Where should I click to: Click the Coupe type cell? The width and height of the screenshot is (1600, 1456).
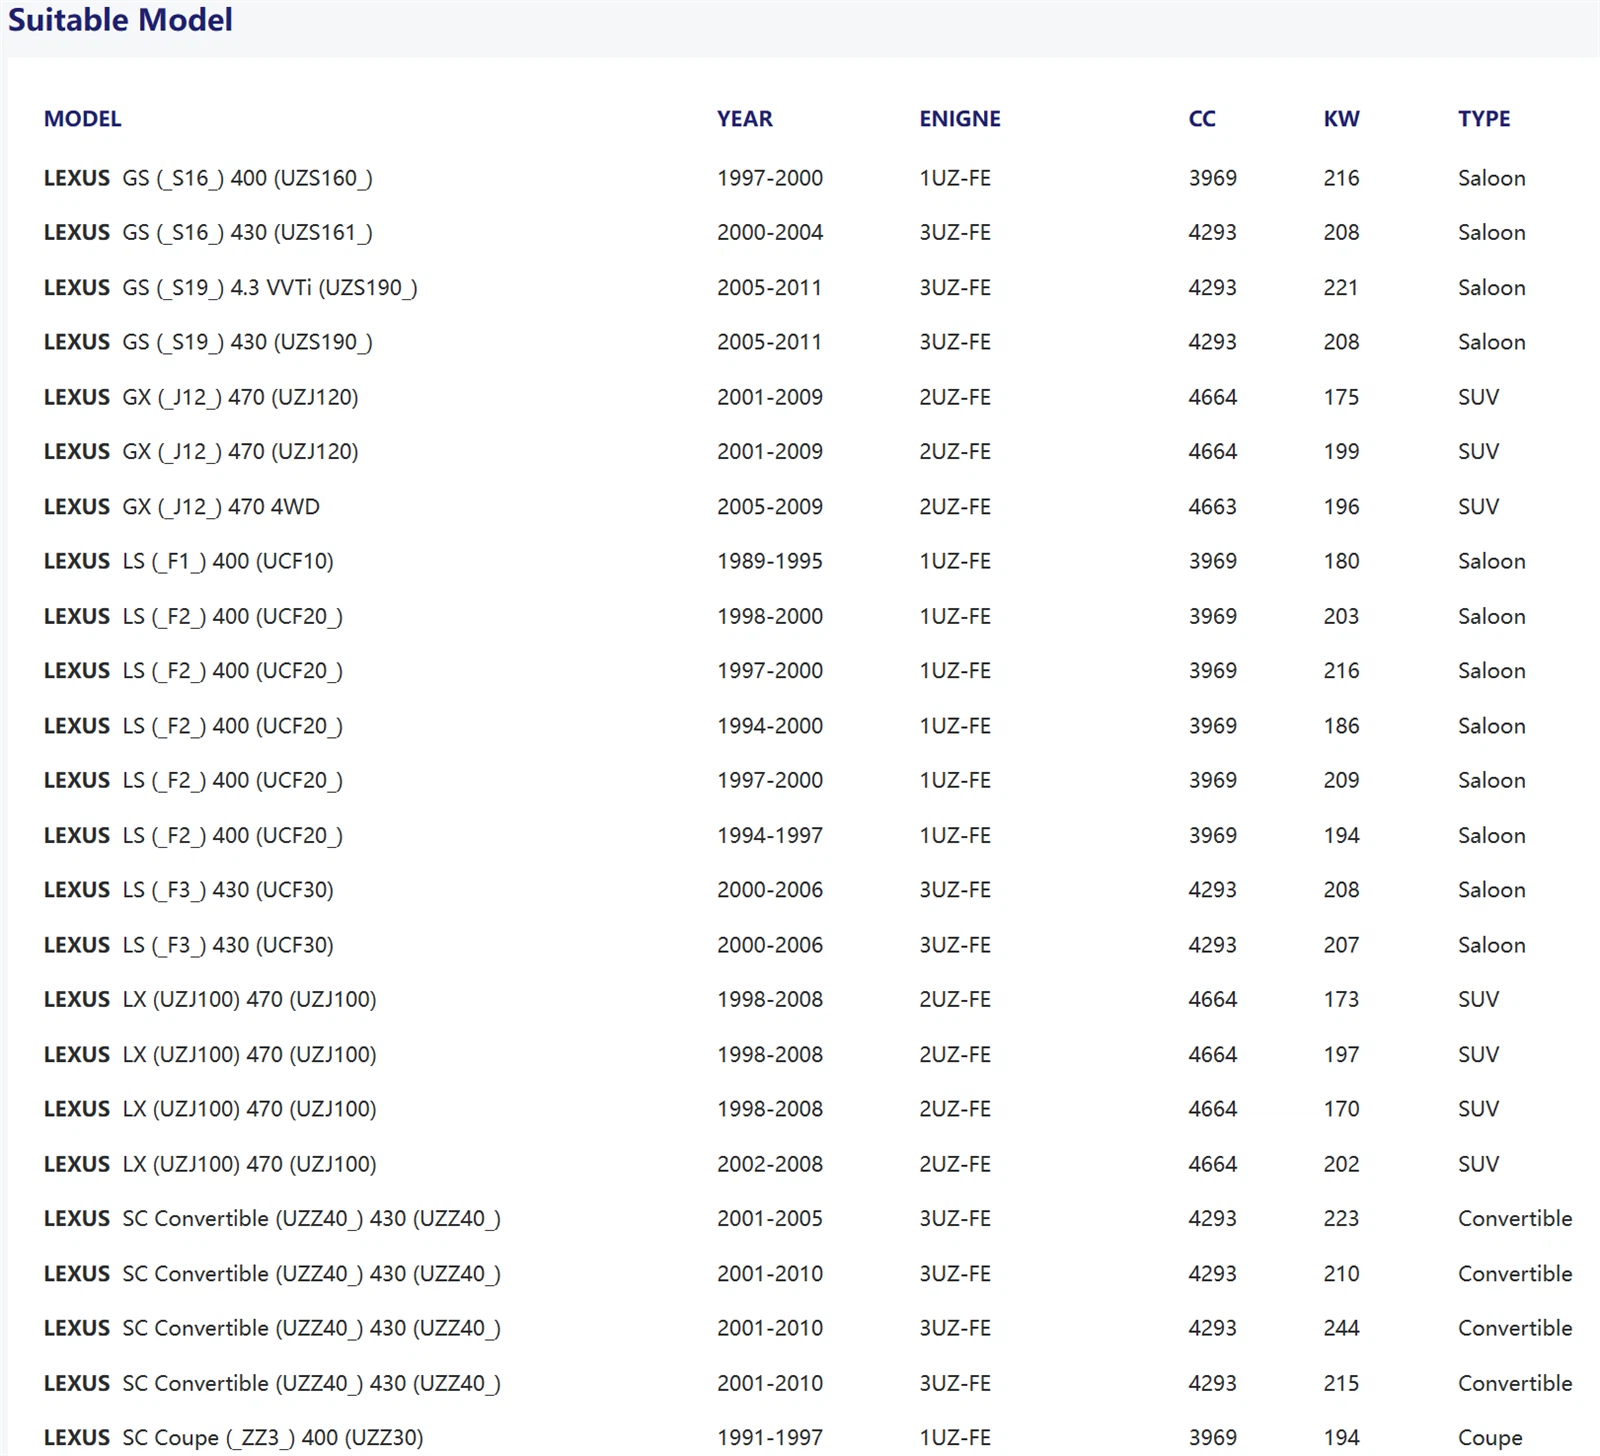click(1490, 1438)
